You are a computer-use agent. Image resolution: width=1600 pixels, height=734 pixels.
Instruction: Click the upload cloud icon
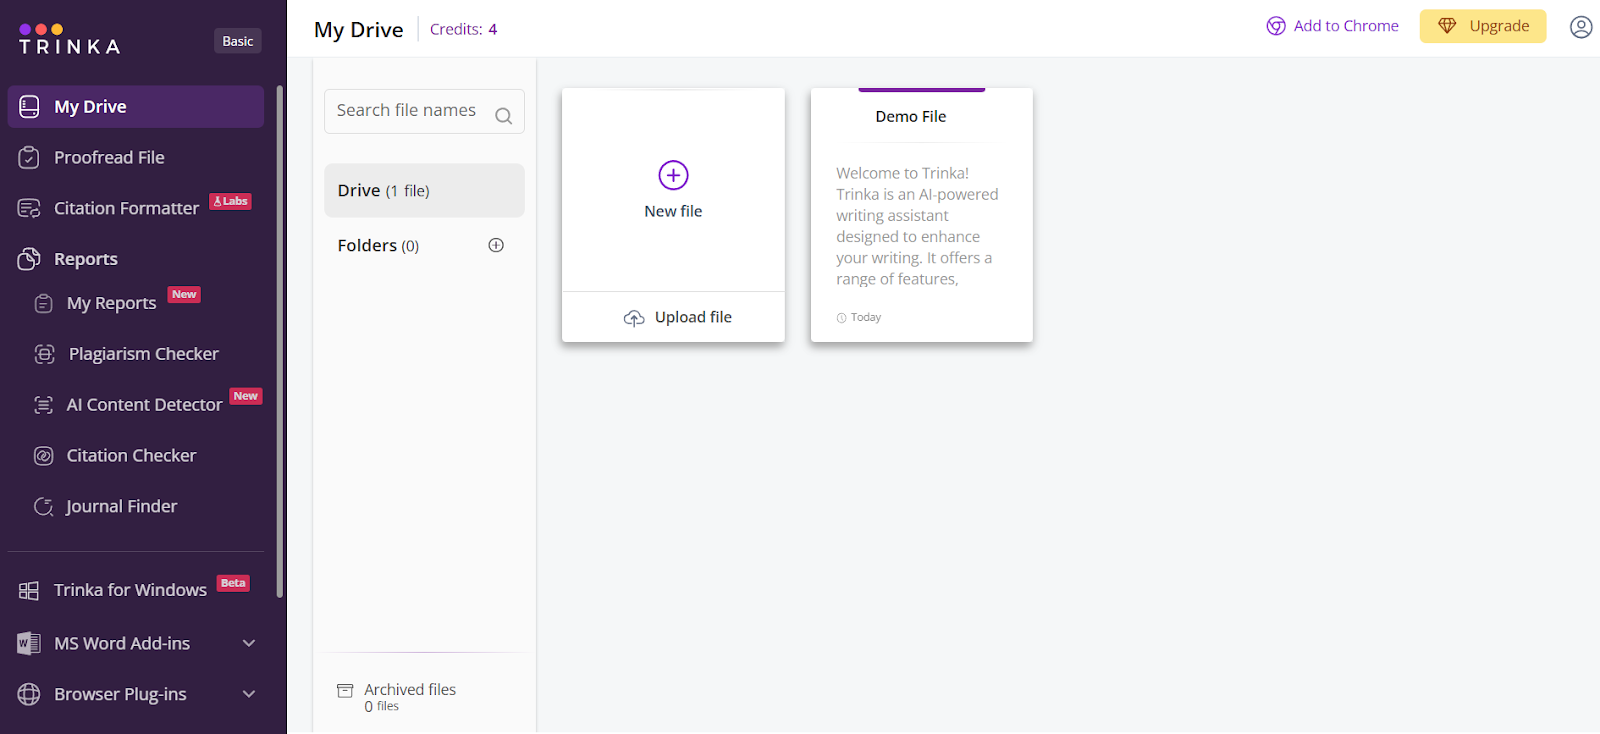tap(634, 318)
